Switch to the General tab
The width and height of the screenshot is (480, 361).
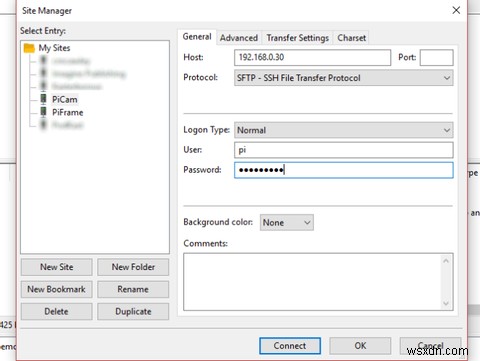pos(197,37)
